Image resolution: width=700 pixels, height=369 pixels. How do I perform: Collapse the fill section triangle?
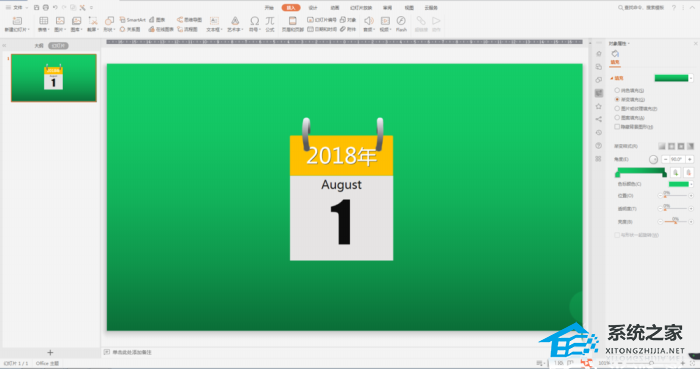point(612,78)
